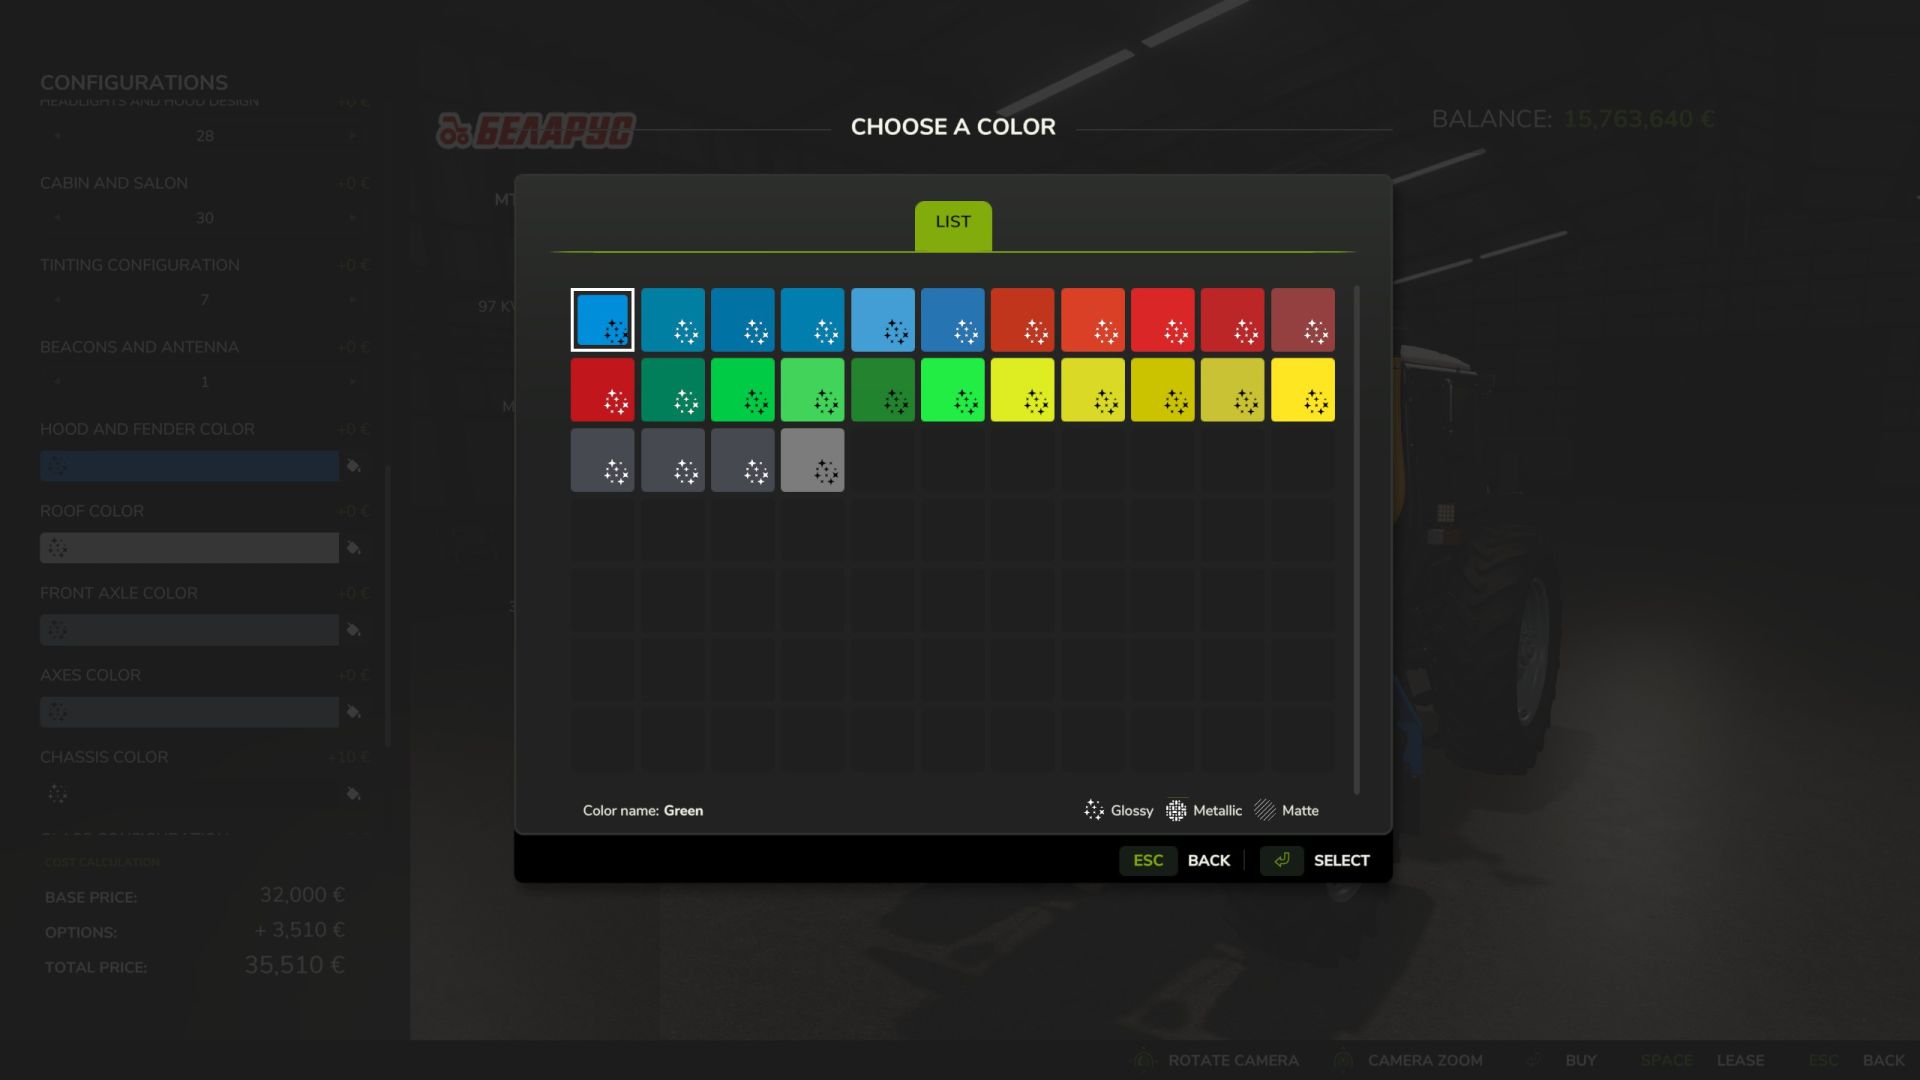Screen dimensions: 1920x1080
Task: Pick the teal green swatch in second row
Action: click(673, 390)
